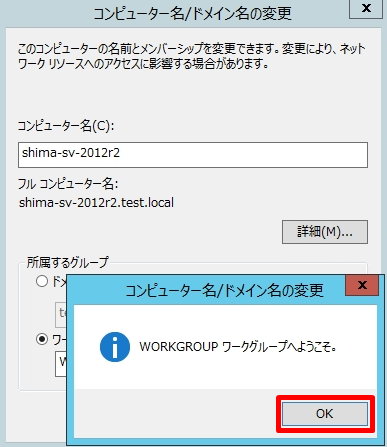
Task: Confirm the workgroup welcome message with OK
Action: click(325, 414)
